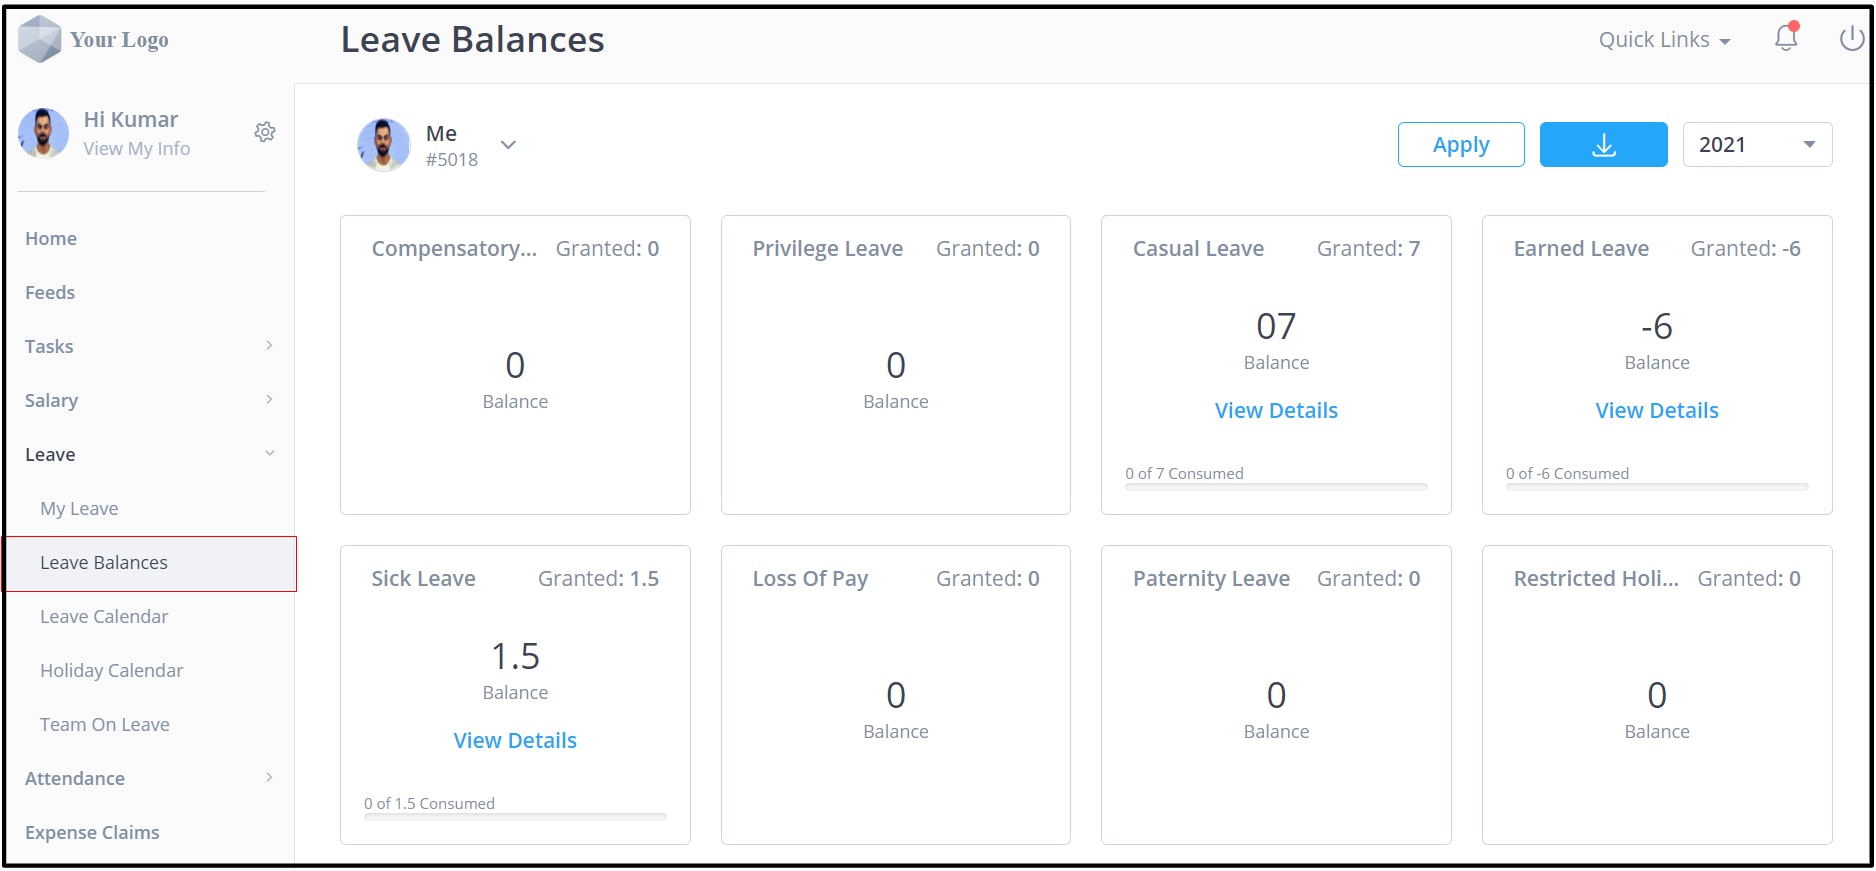The width and height of the screenshot is (1876, 871).
Task: Open View My Info link
Action: (x=137, y=148)
